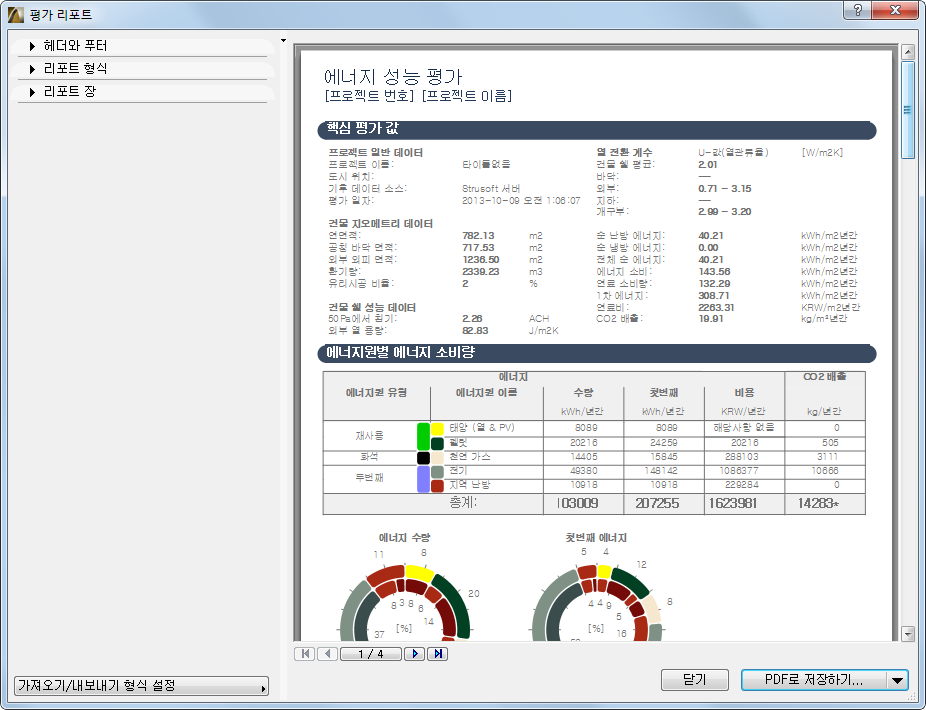The height and width of the screenshot is (710, 926).
Task: Click the total value 207255
Action: (x=657, y=503)
